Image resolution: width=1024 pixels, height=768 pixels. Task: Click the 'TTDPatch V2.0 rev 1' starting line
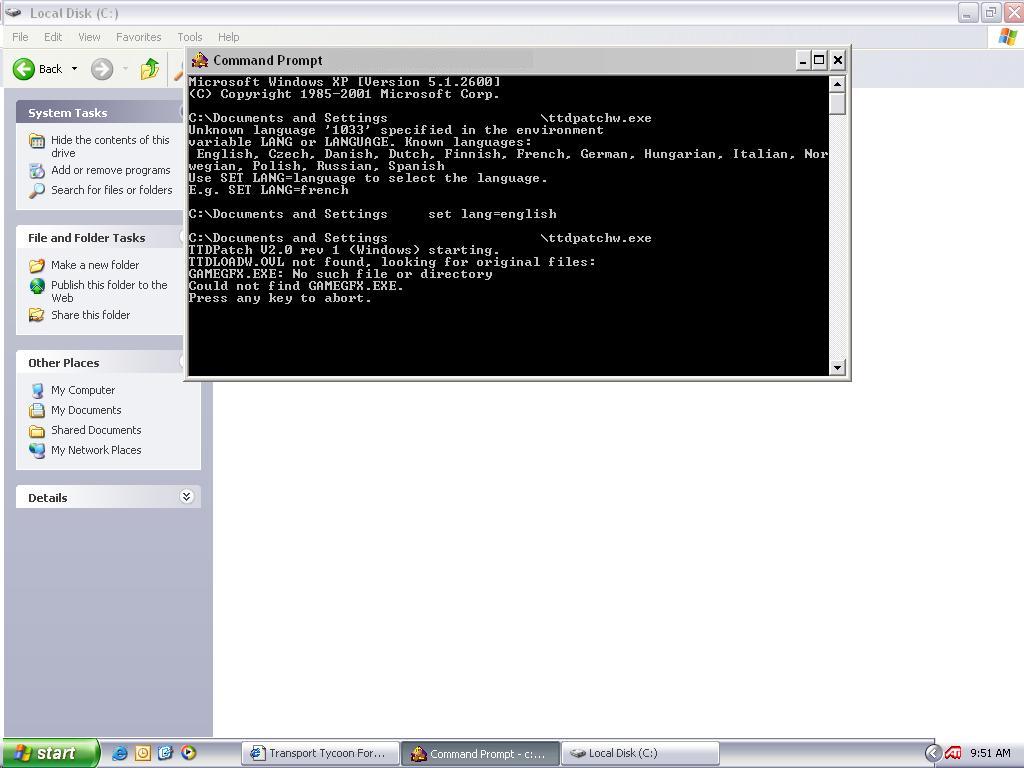pyautogui.click(x=344, y=250)
